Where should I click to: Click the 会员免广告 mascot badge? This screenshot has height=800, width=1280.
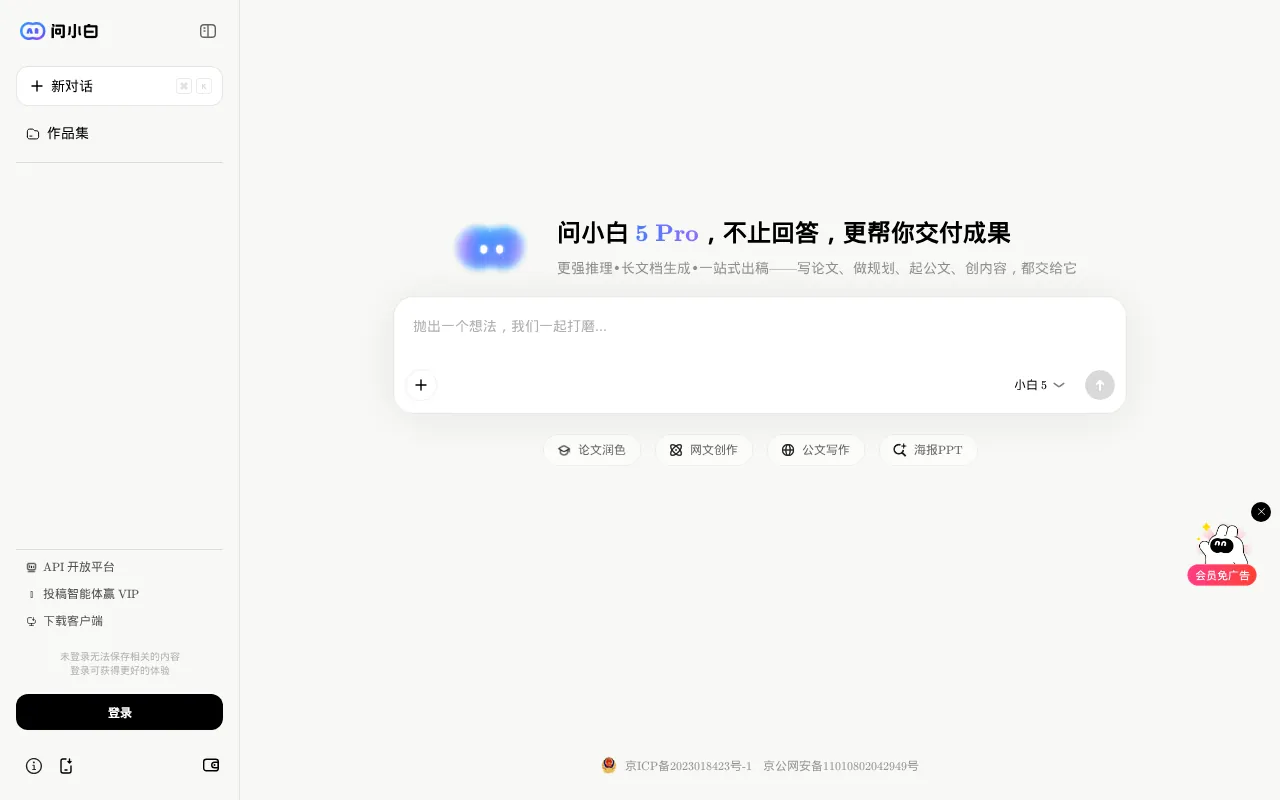(x=1222, y=555)
